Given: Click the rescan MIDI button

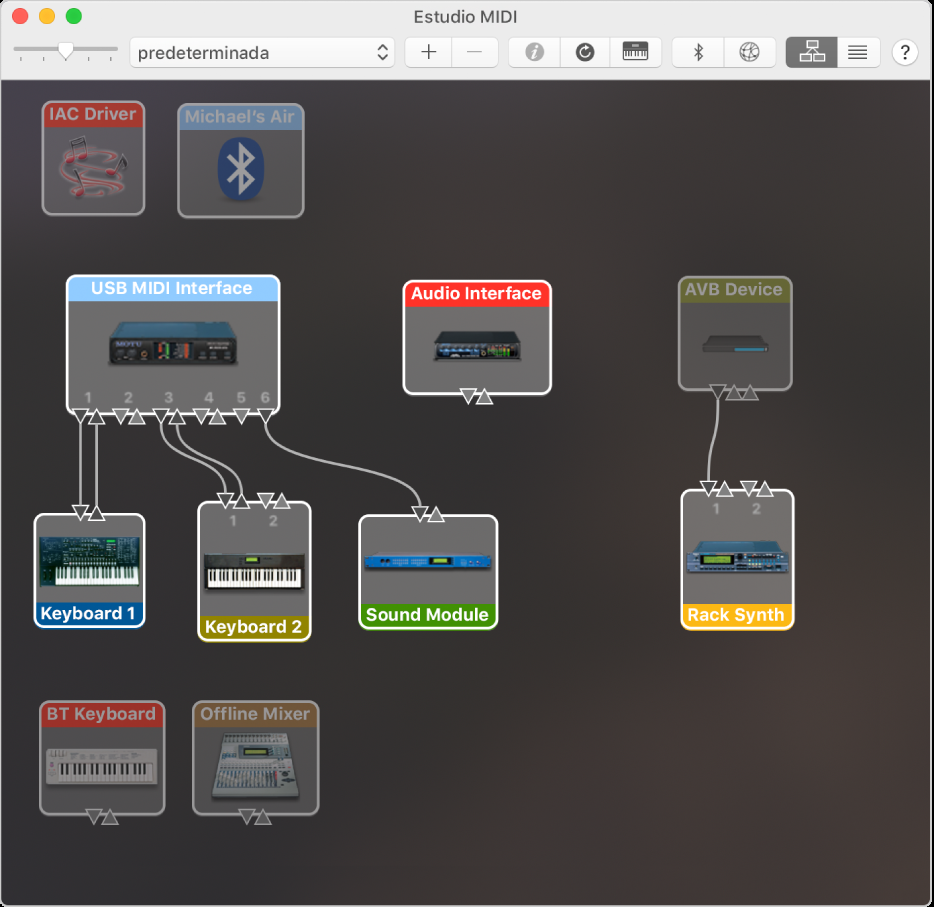Looking at the screenshot, I should pyautogui.click(x=585, y=53).
